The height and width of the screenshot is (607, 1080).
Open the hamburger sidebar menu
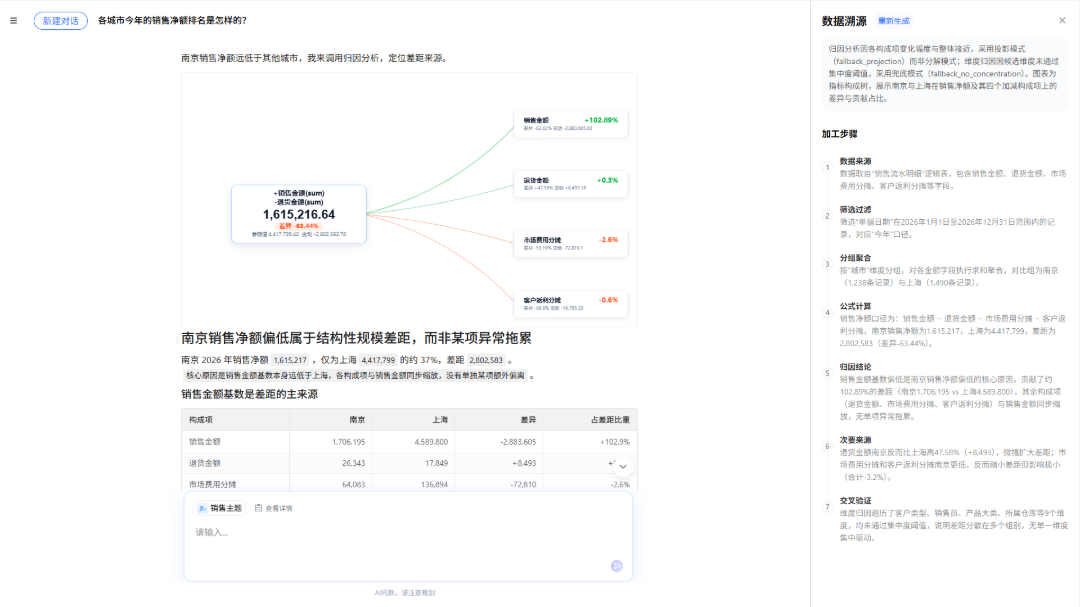click(13, 21)
